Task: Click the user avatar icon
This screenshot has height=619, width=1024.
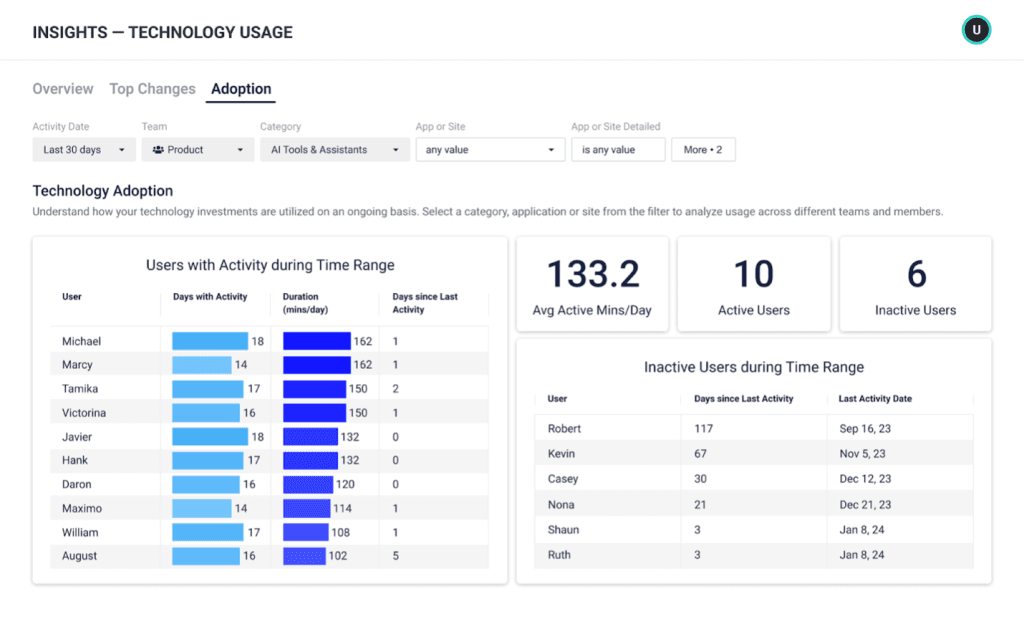Action: (976, 31)
